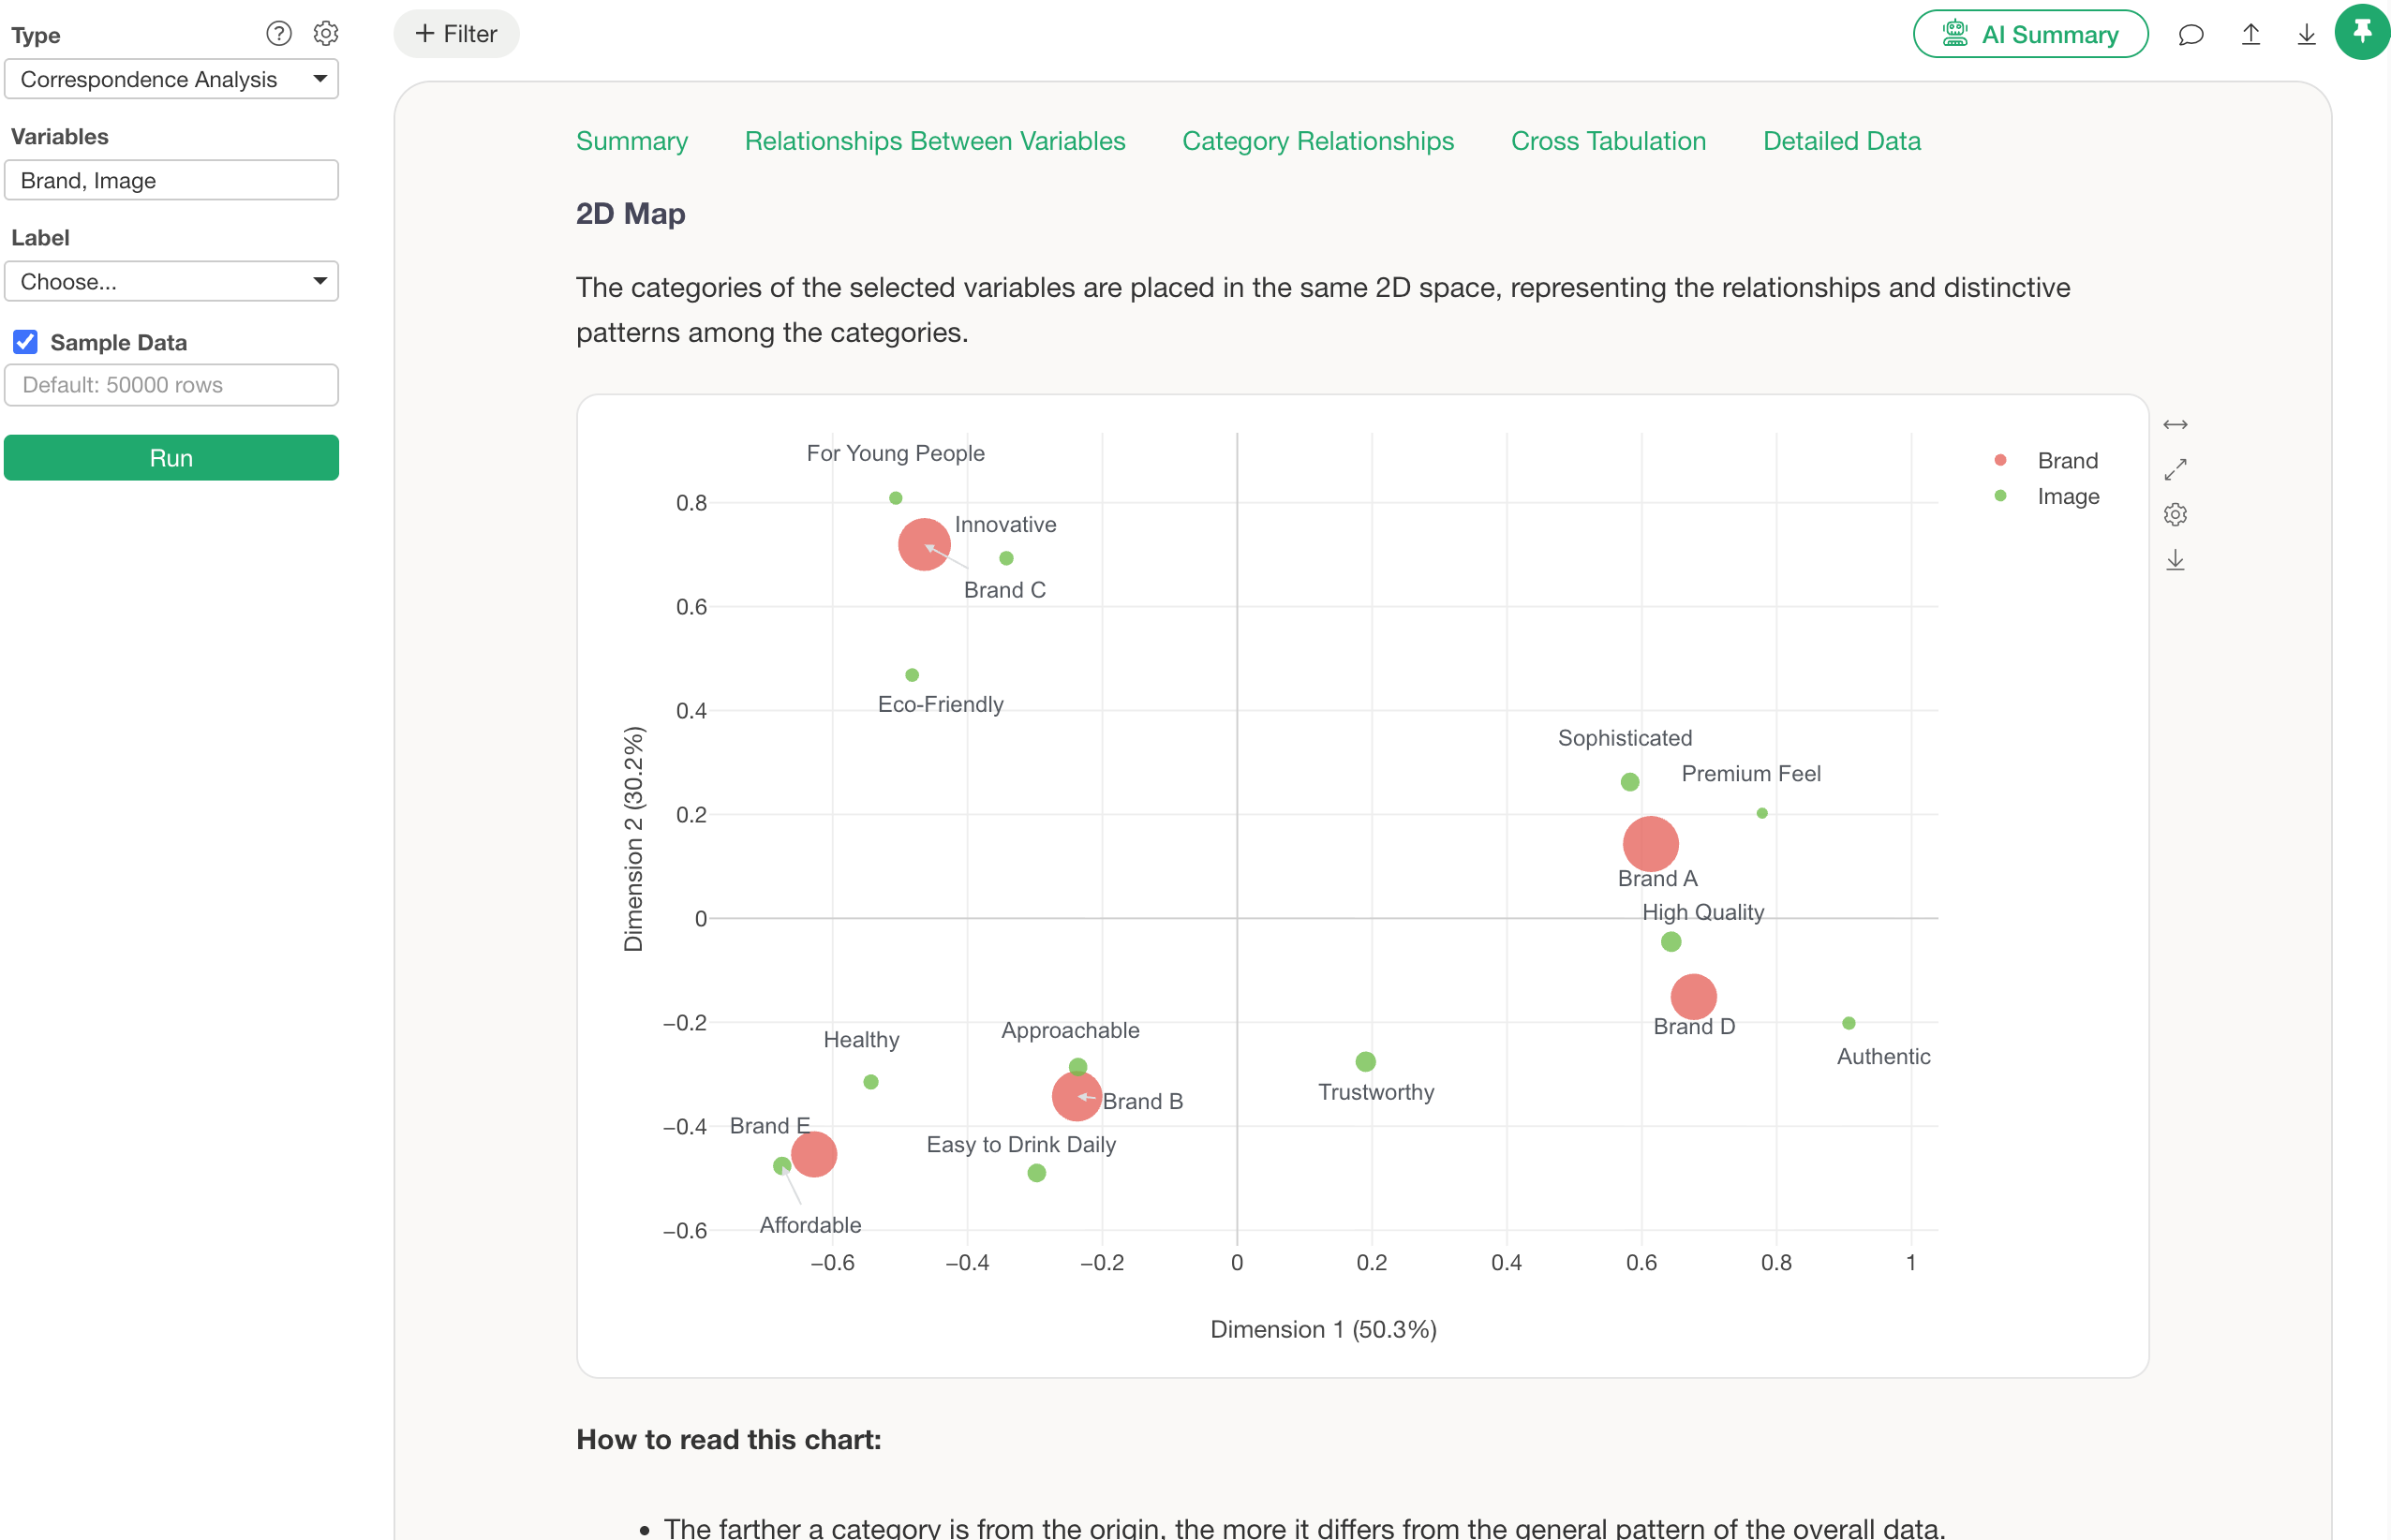Click the Brand A bubble on chart
This screenshot has width=2391, height=1540.
pyautogui.click(x=1650, y=844)
